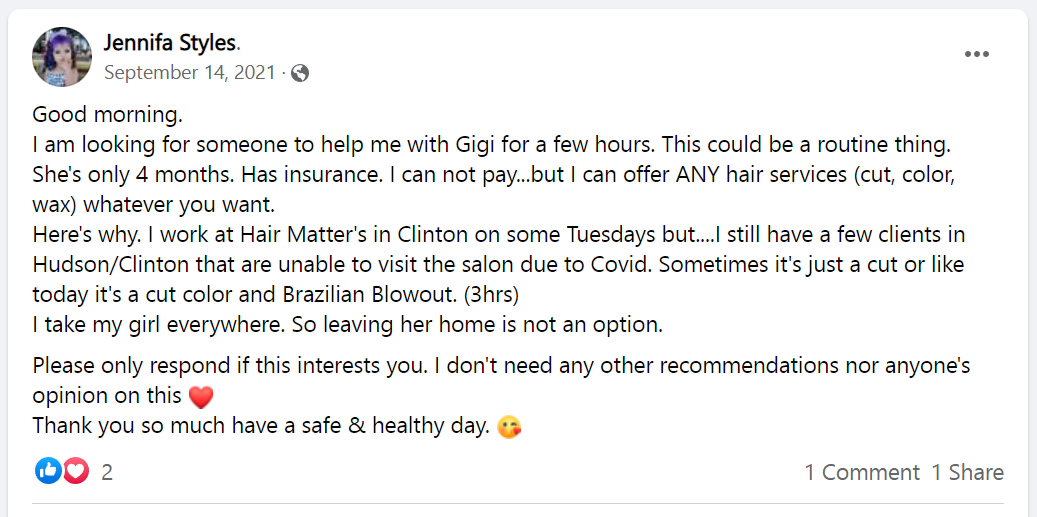Click the 'Thank you so much' closing line
The width and height of the screenshot is (1037, 517).
click(261, 426)
